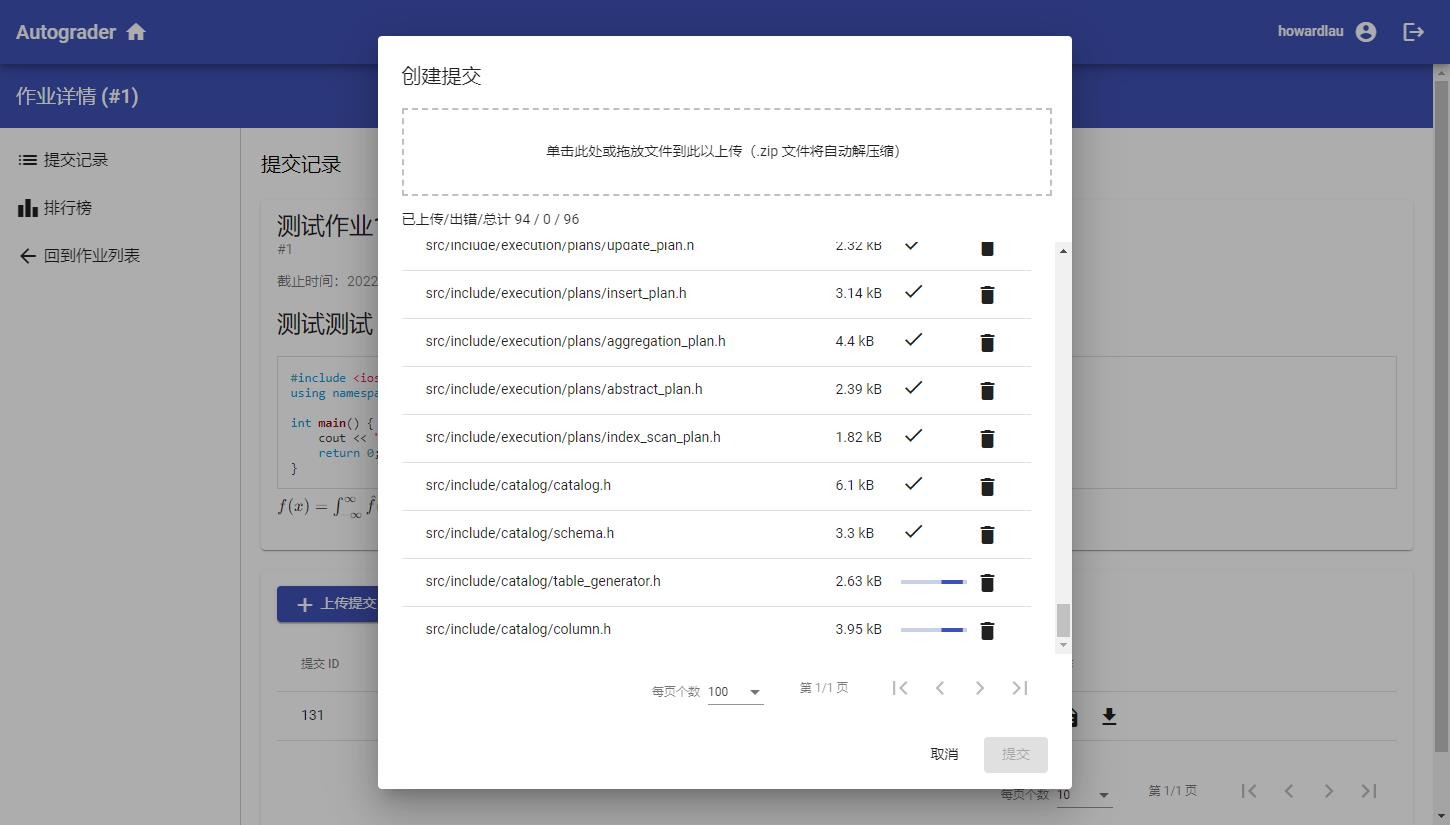Delete the update_plan.h file entry
This screenshot has height=825, width=1450.
987,248
